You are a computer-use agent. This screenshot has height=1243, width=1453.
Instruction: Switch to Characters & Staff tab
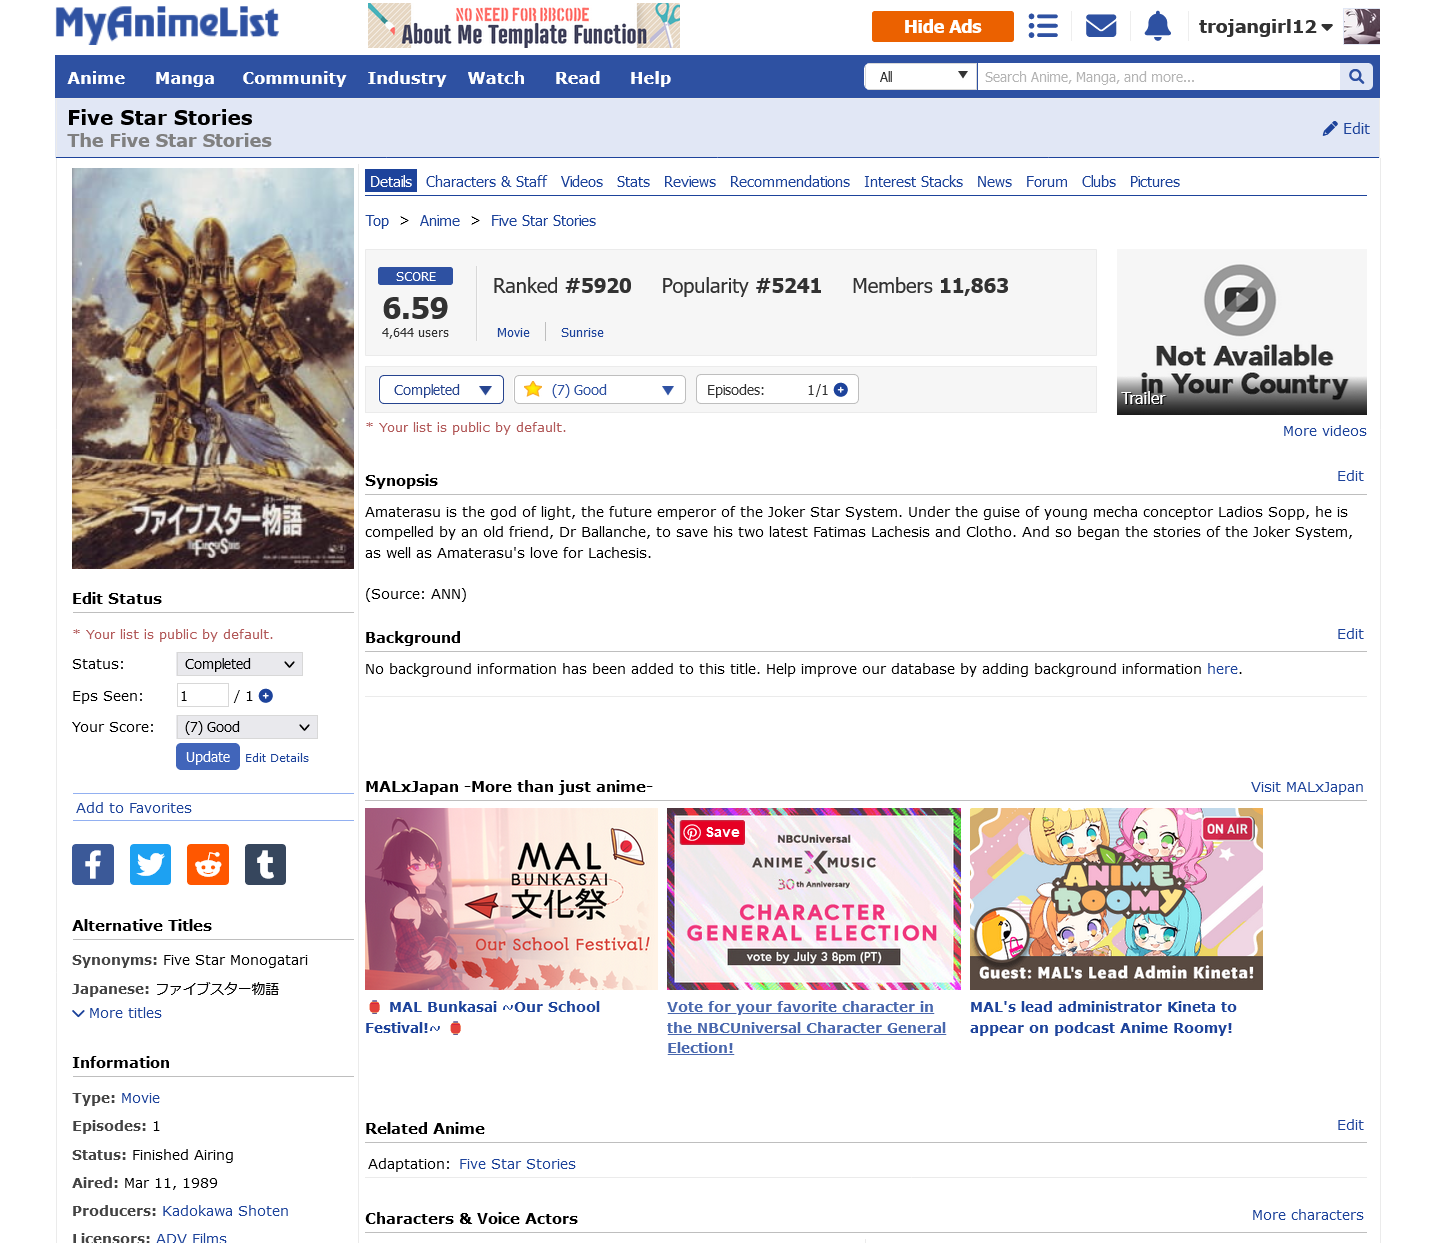486,182
